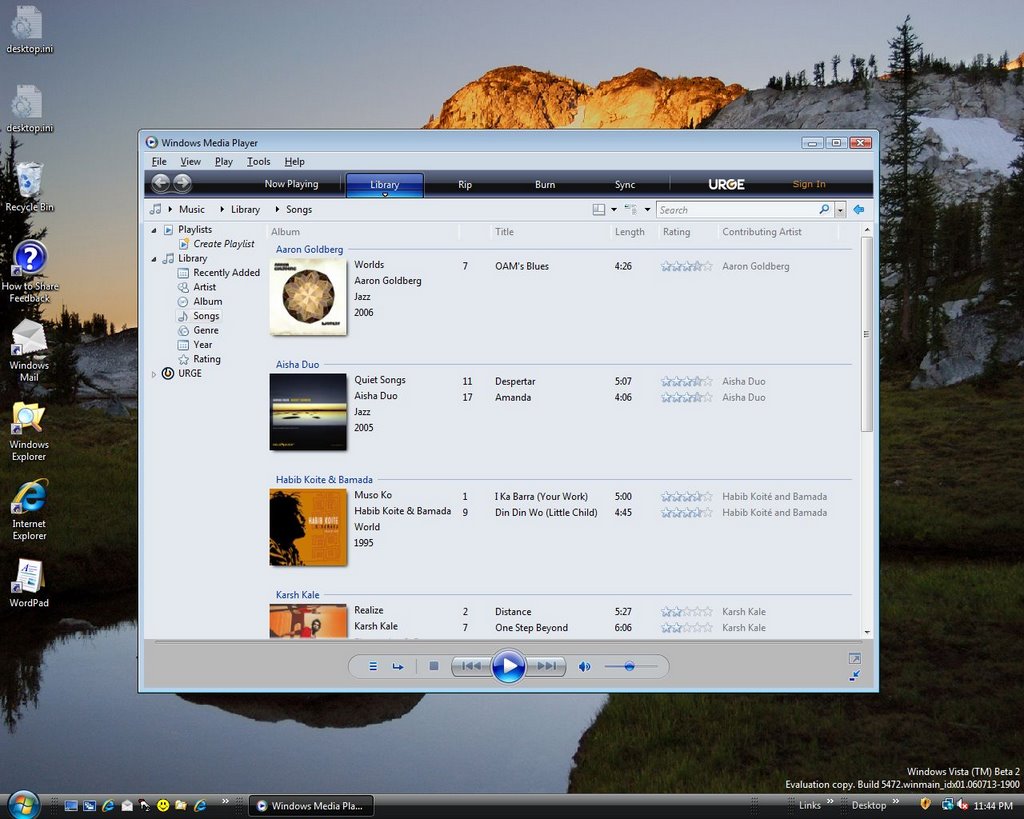Open the Music breadcrumb arrow

[x=170, y=209]
